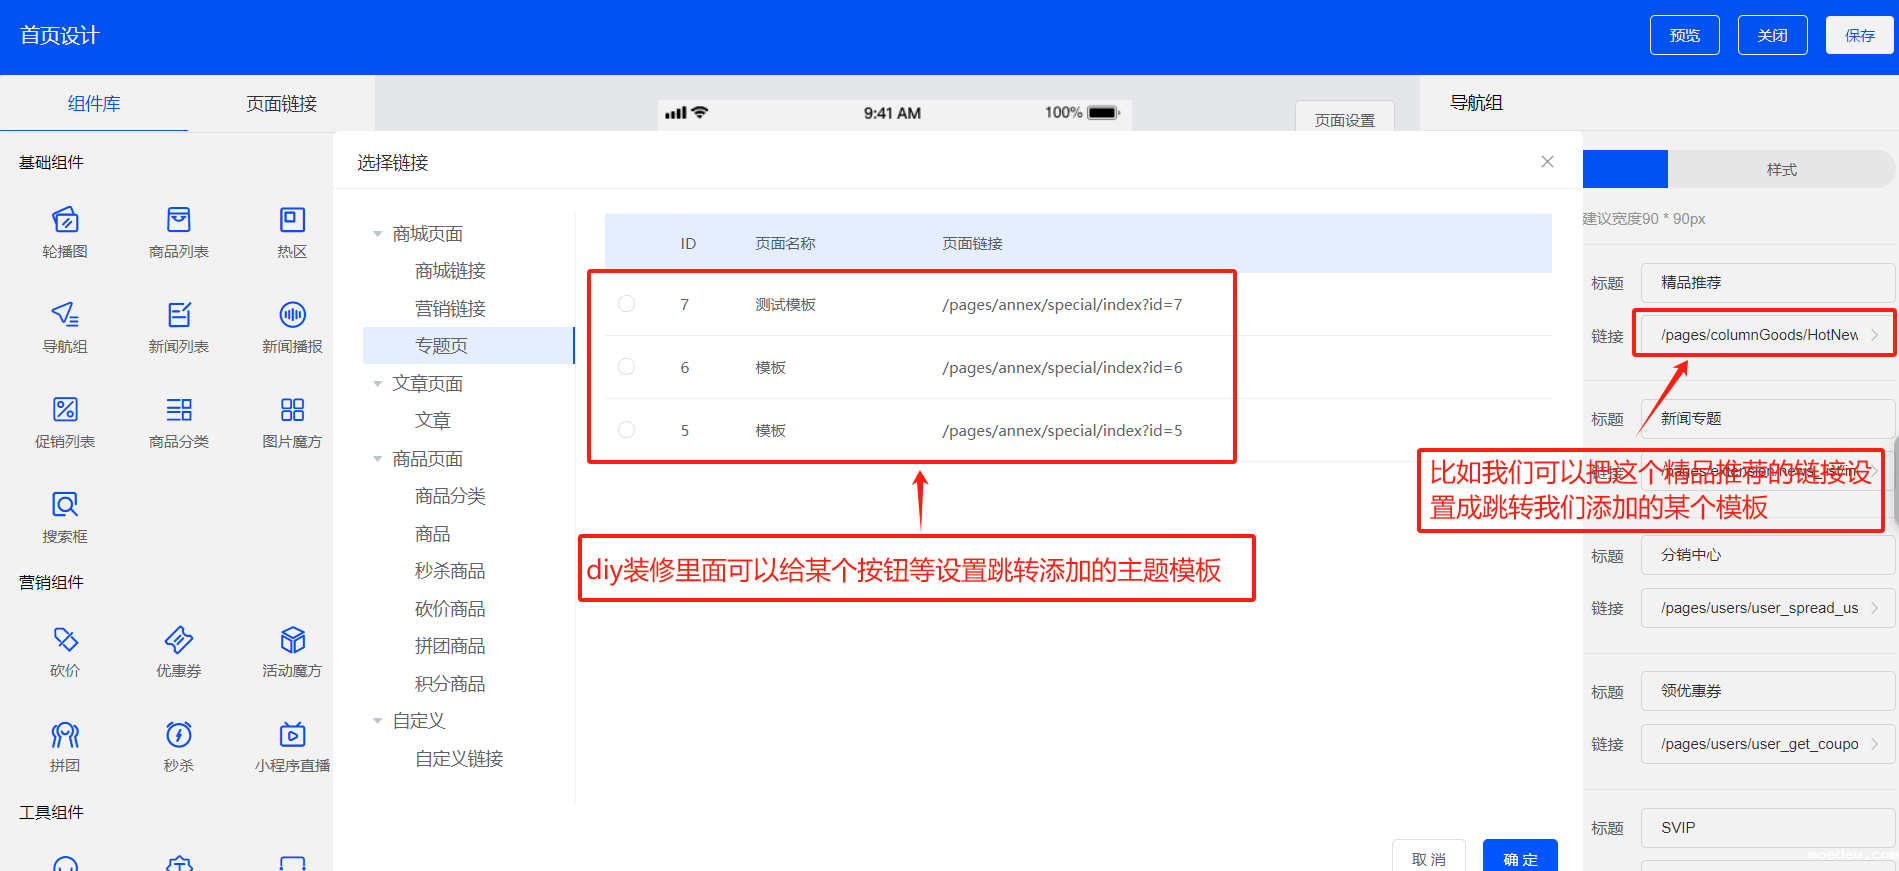Viewport: 1899px width, 871px height.
Task: Select radio button for template ID 7
Action: pyautogui.click(x=627, y=304)
